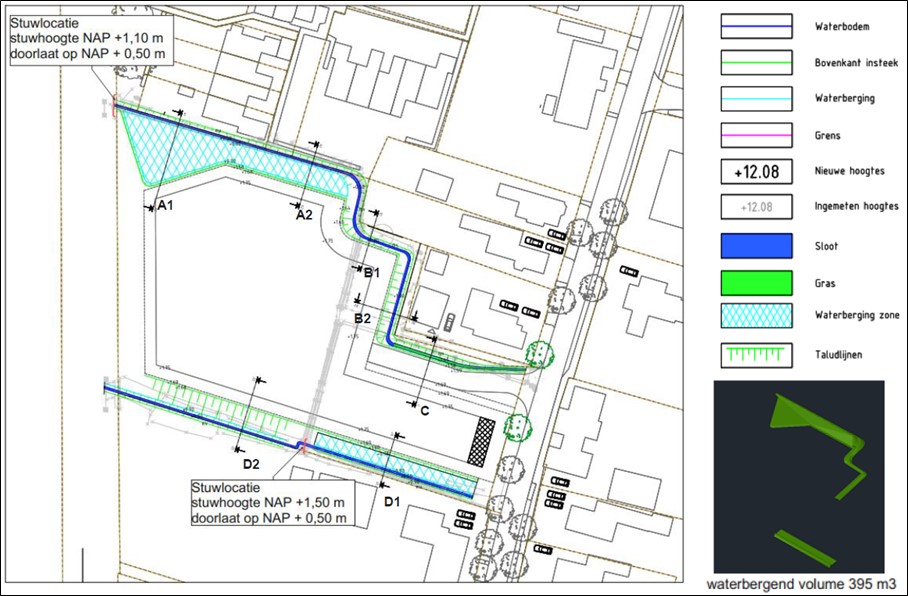908x596 pixels.
Task: Click the red weir marker at northwest stuwlocatie
Action: 114,107
